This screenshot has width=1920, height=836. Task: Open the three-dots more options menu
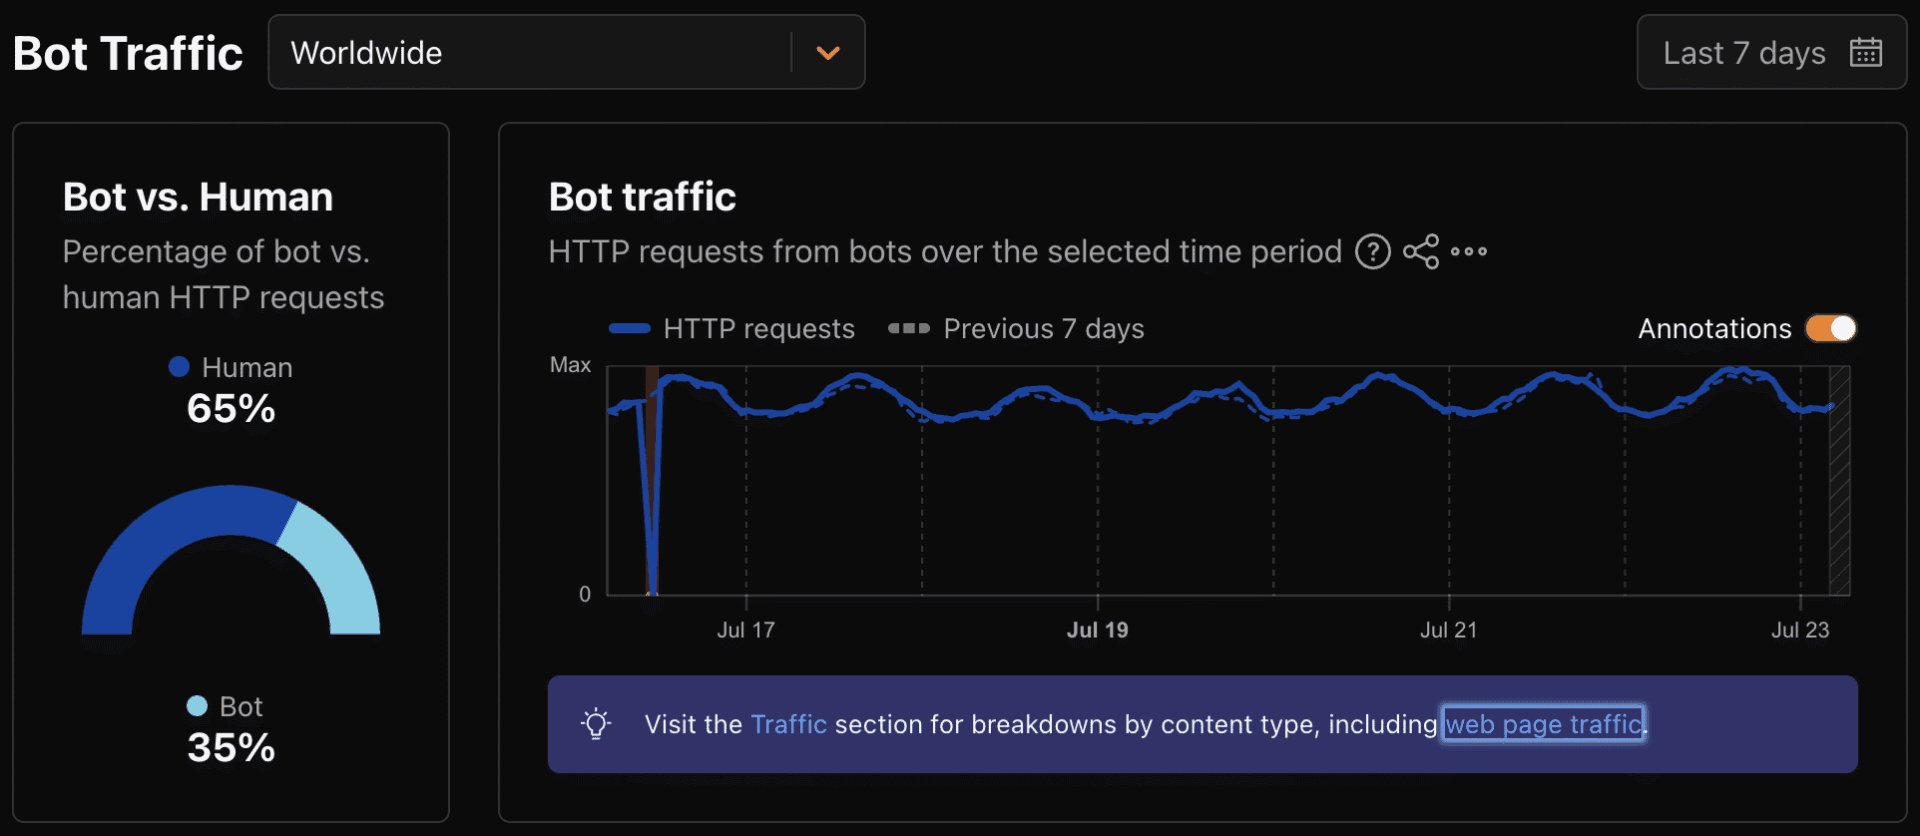[x=1469, y=252]
